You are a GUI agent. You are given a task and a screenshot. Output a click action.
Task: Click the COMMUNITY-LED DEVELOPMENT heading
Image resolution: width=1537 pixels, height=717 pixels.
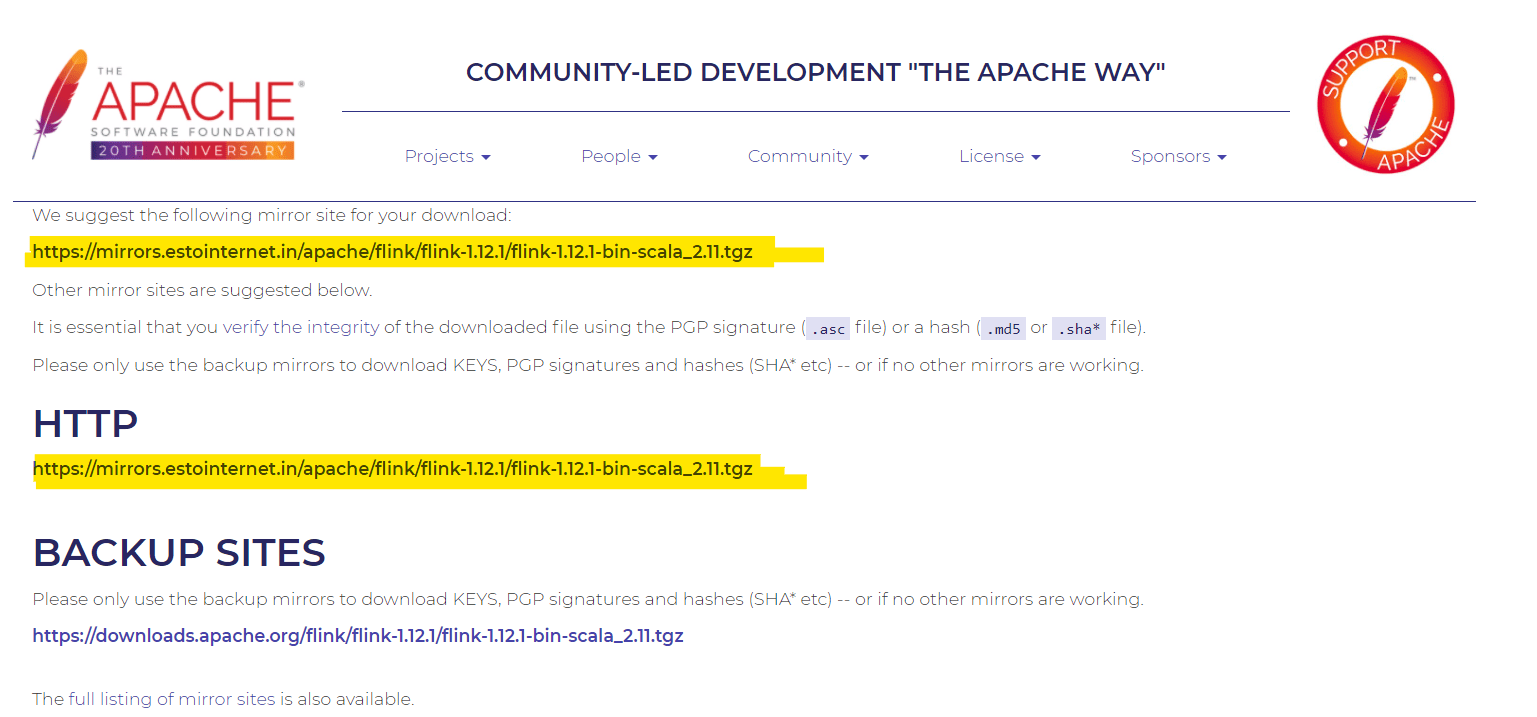815,72
